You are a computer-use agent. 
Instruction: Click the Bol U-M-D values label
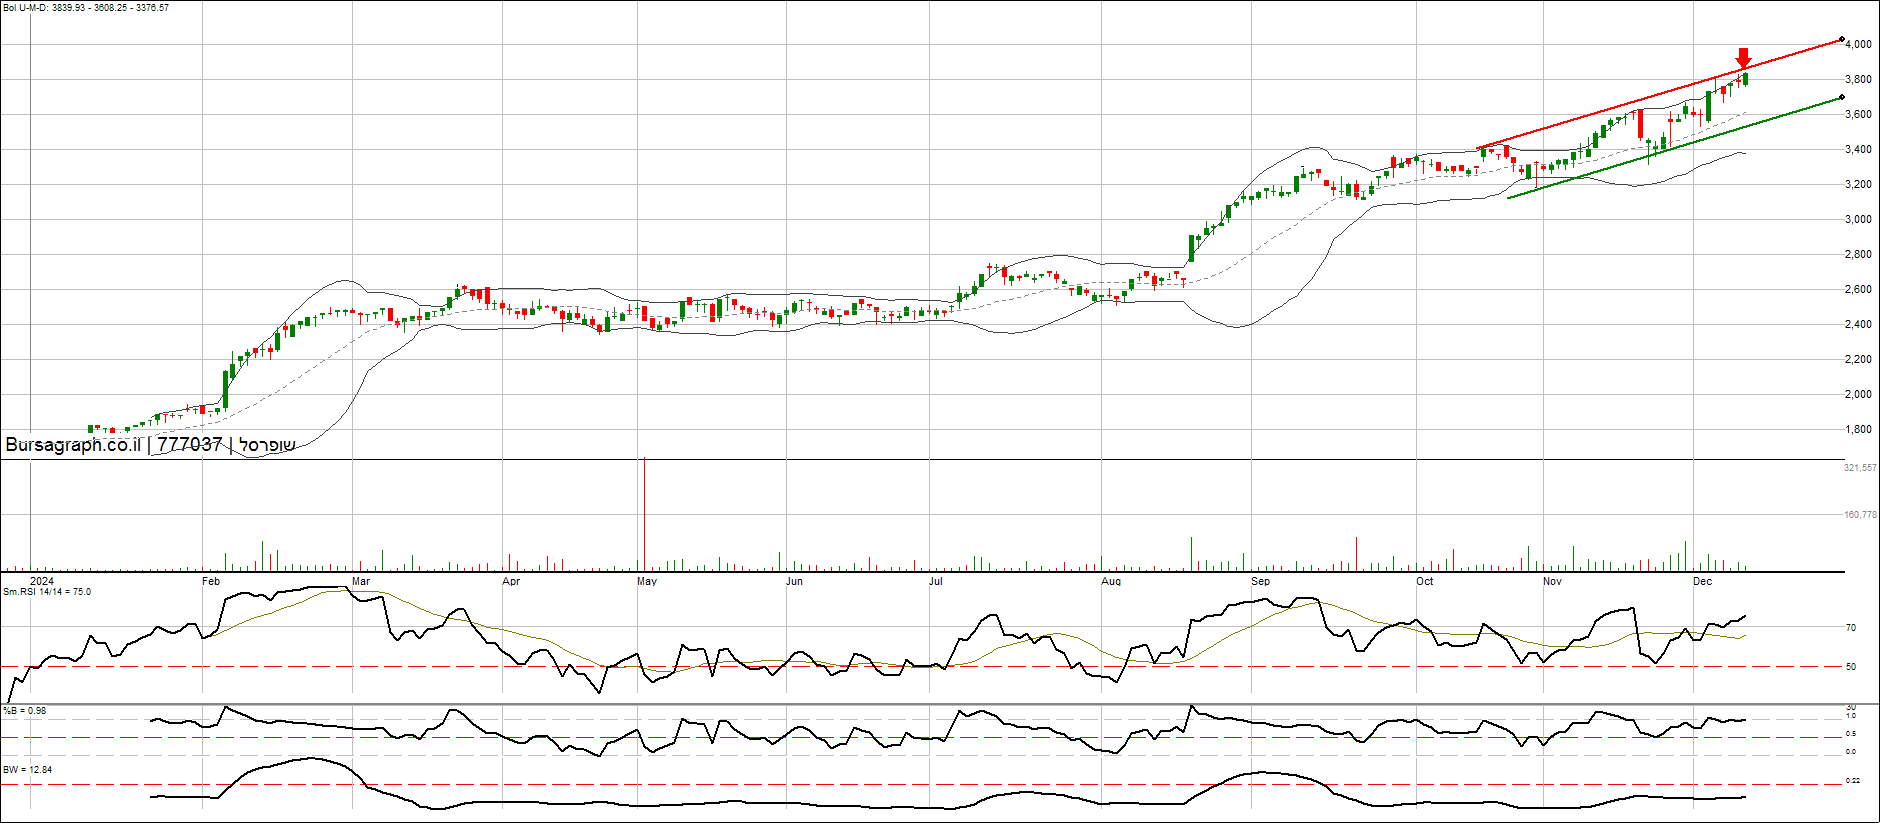[x=85, y=8]
